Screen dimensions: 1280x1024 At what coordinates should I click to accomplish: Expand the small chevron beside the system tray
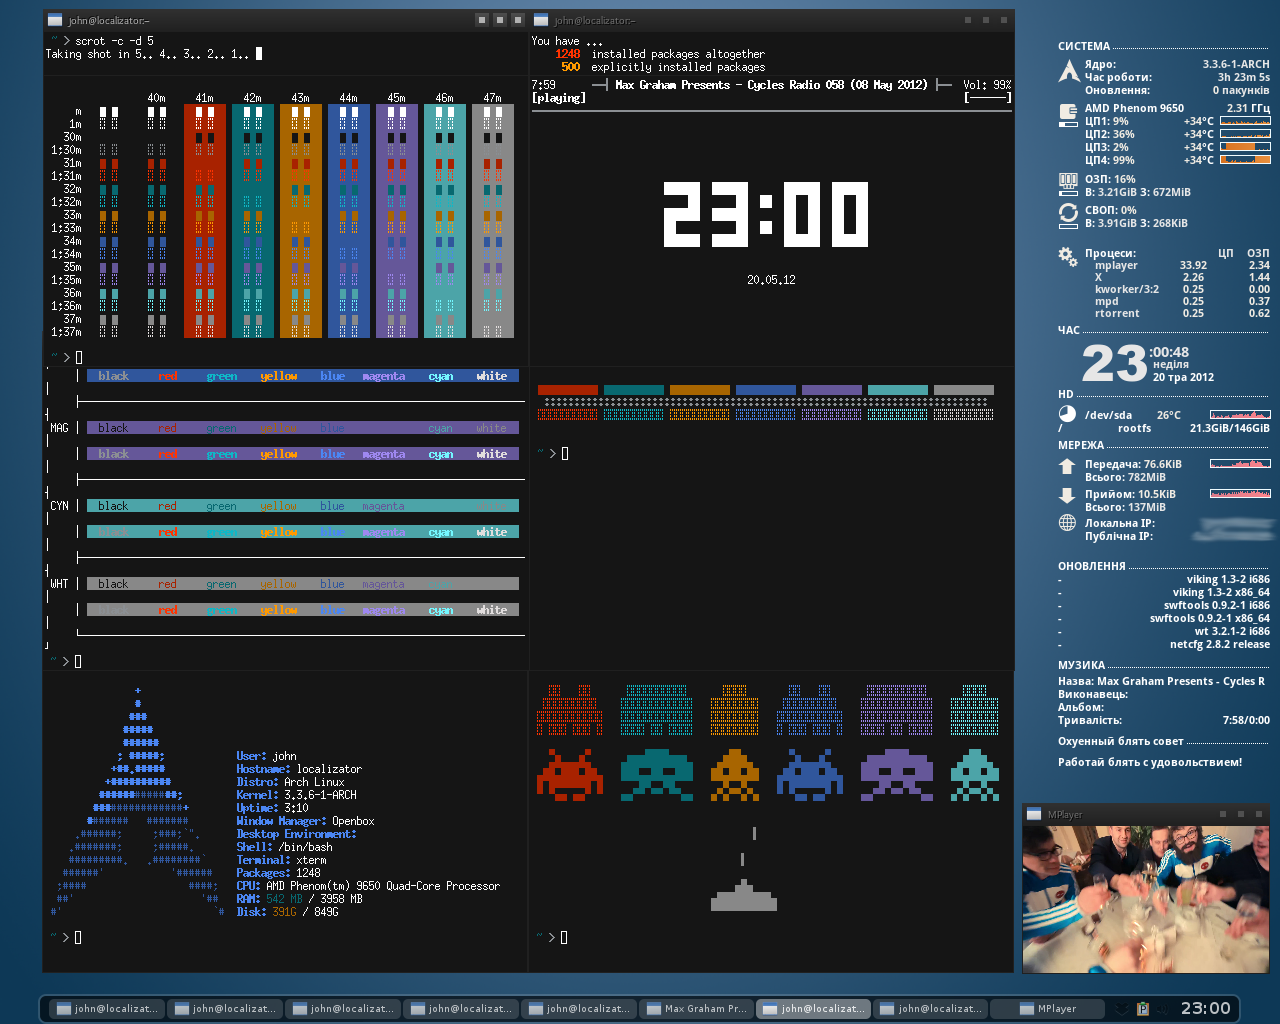tap(1121, 1008)
